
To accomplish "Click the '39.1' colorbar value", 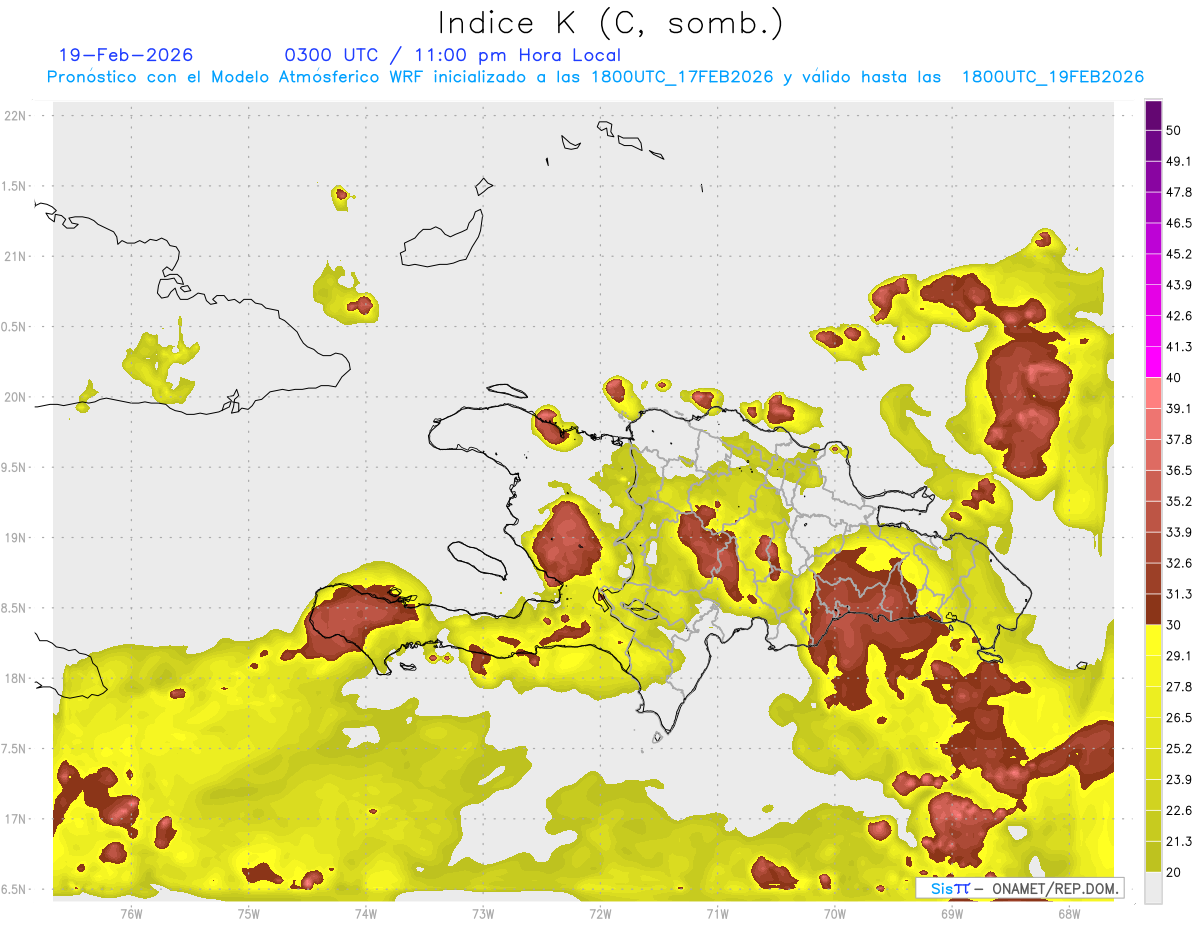I will pyautogui.click(x=1178, y=408).
